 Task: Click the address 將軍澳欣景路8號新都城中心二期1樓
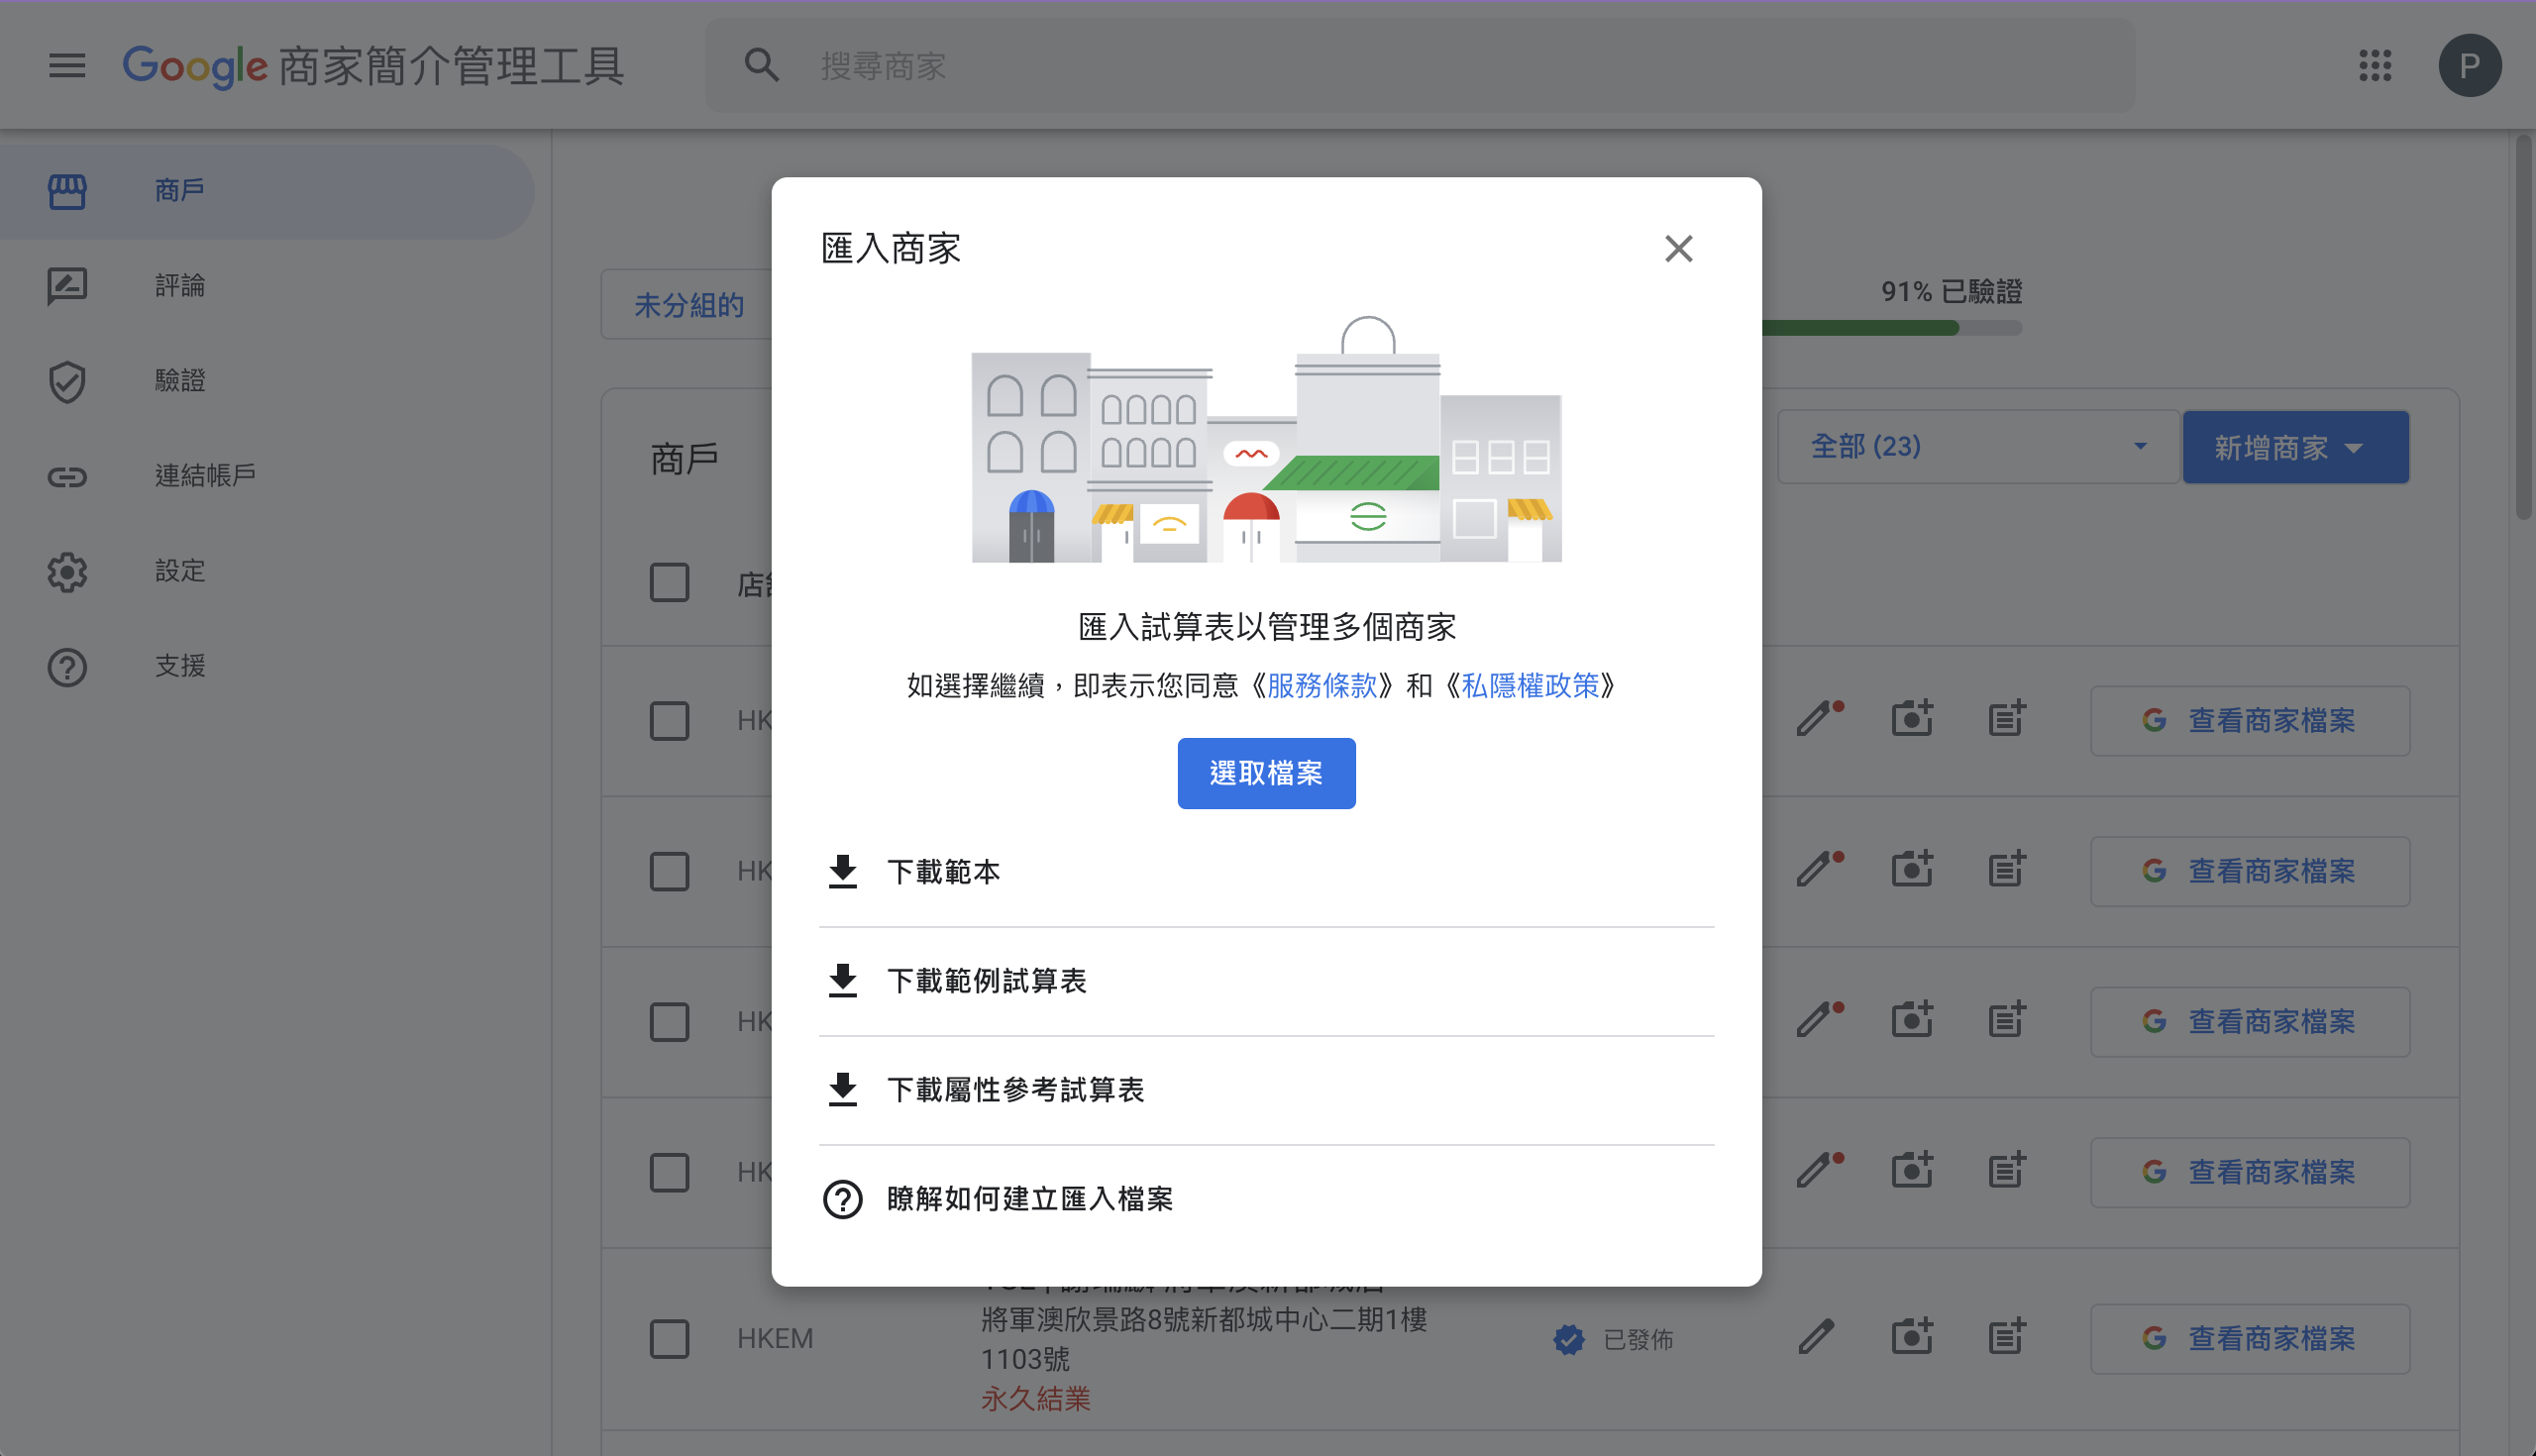click(1203, 1320)
